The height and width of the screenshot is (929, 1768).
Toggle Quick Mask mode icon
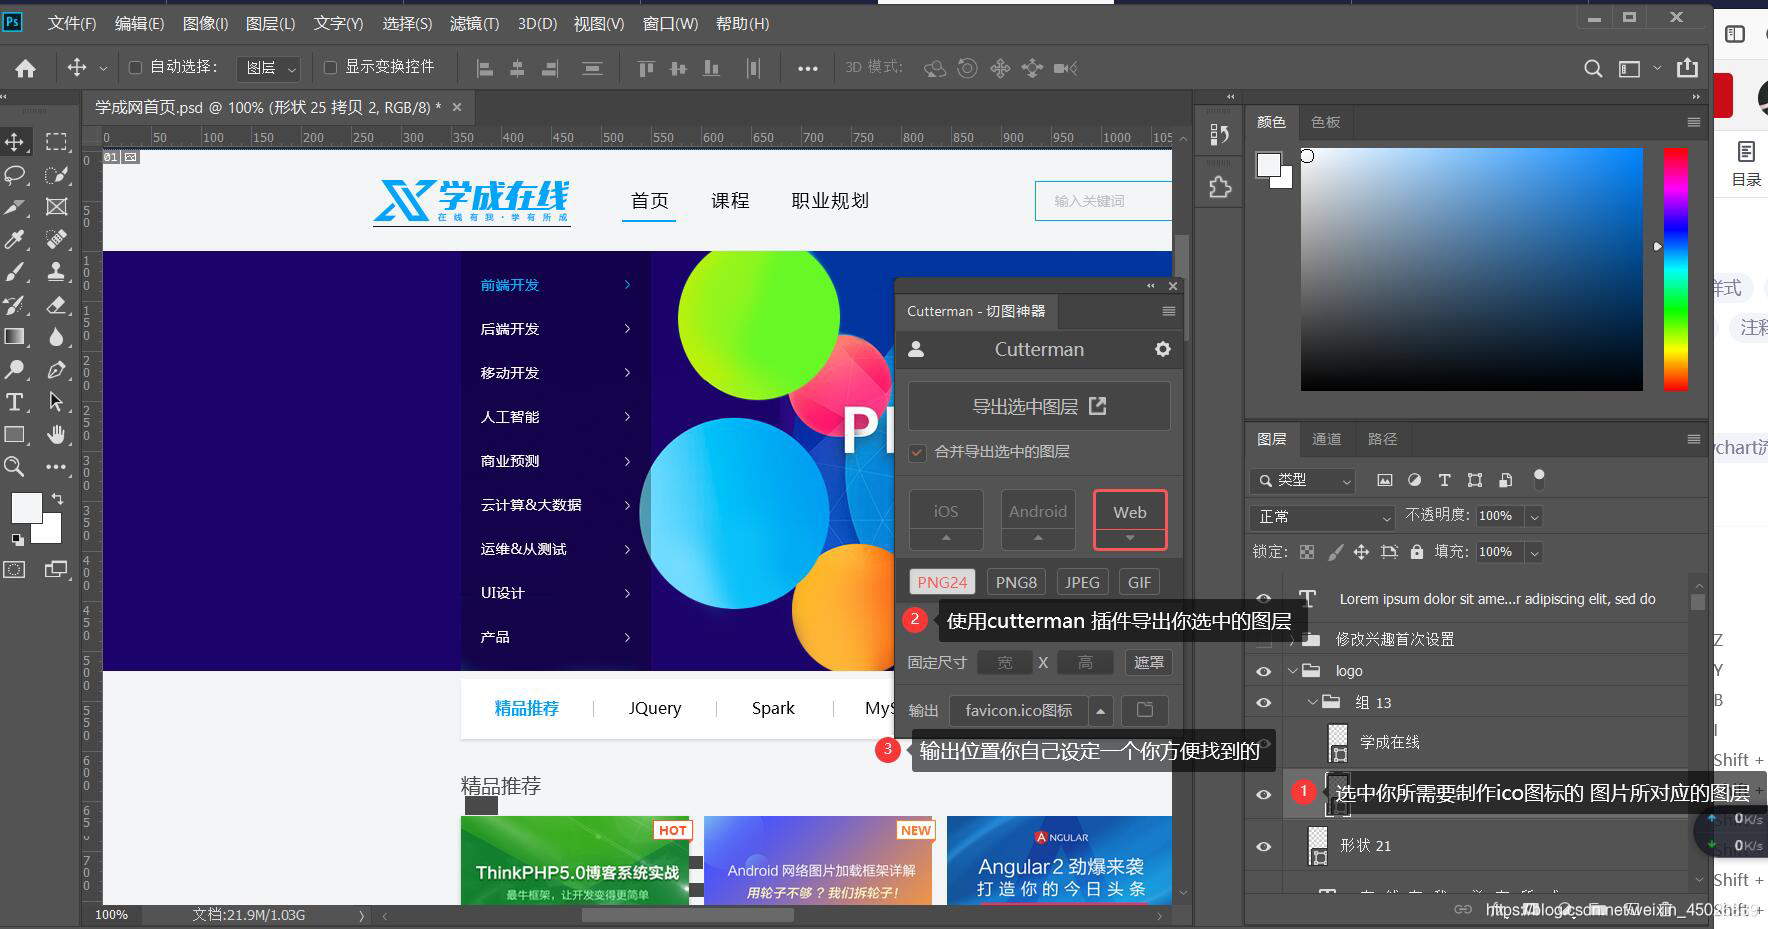coord(15,569)
